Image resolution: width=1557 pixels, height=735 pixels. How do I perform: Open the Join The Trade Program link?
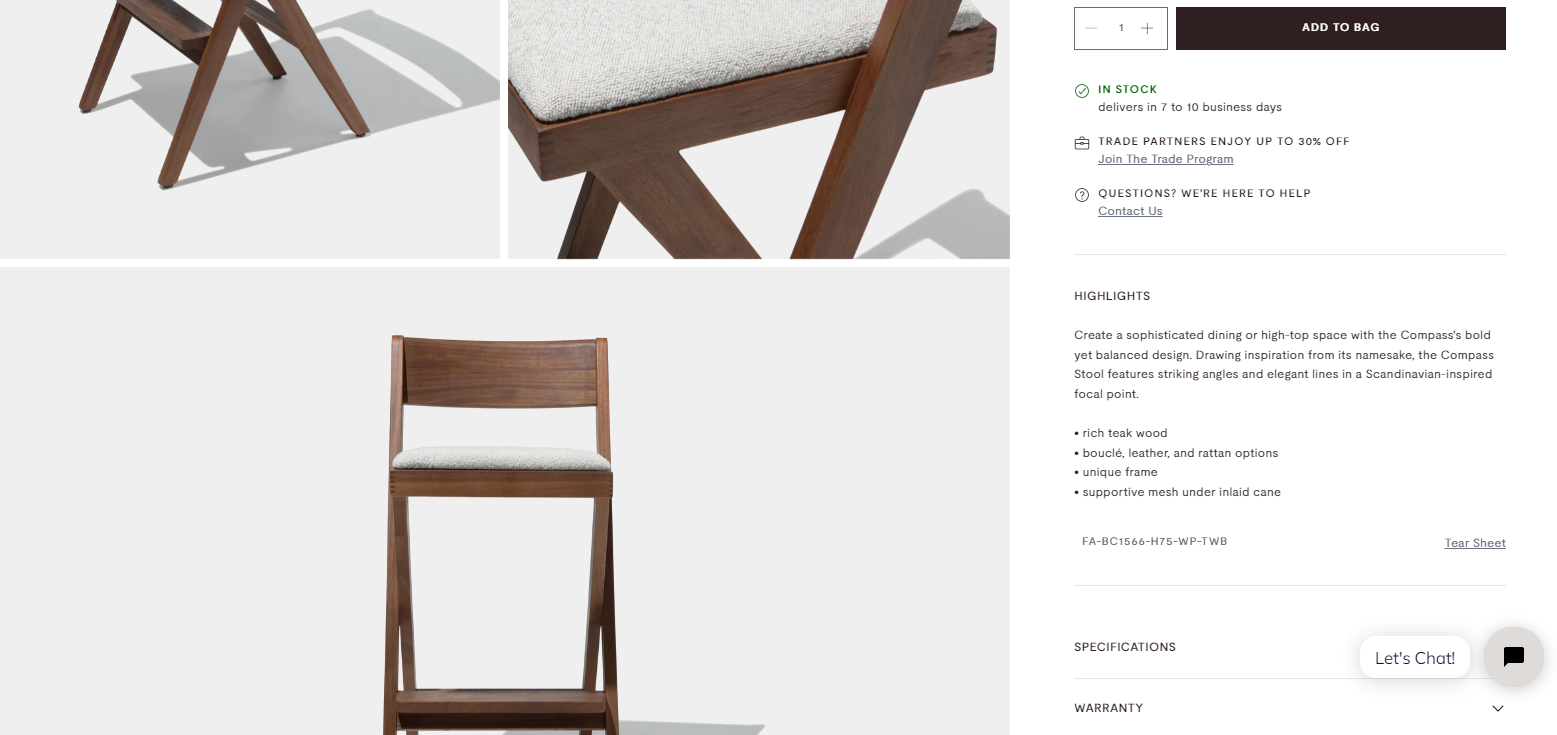pos(1165,159)
